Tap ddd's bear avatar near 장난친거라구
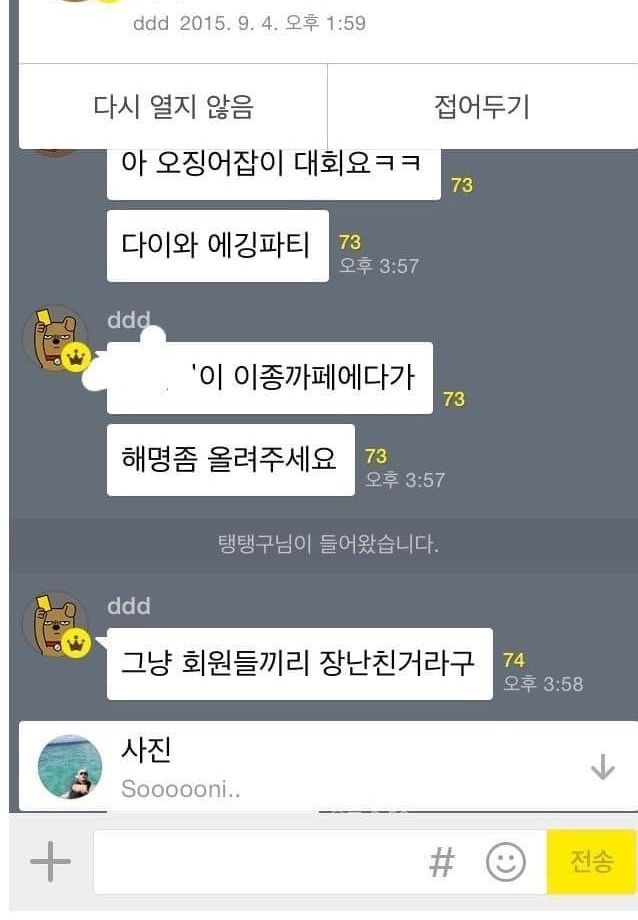 pyautogui.click(x=55, y=623)
